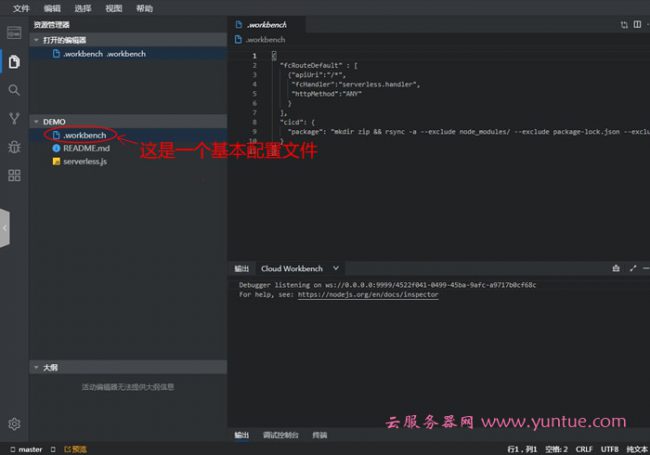Switch to the 调试控制台 tab
The height and width of the screenshot is (455, 650).
click(280, 435)
